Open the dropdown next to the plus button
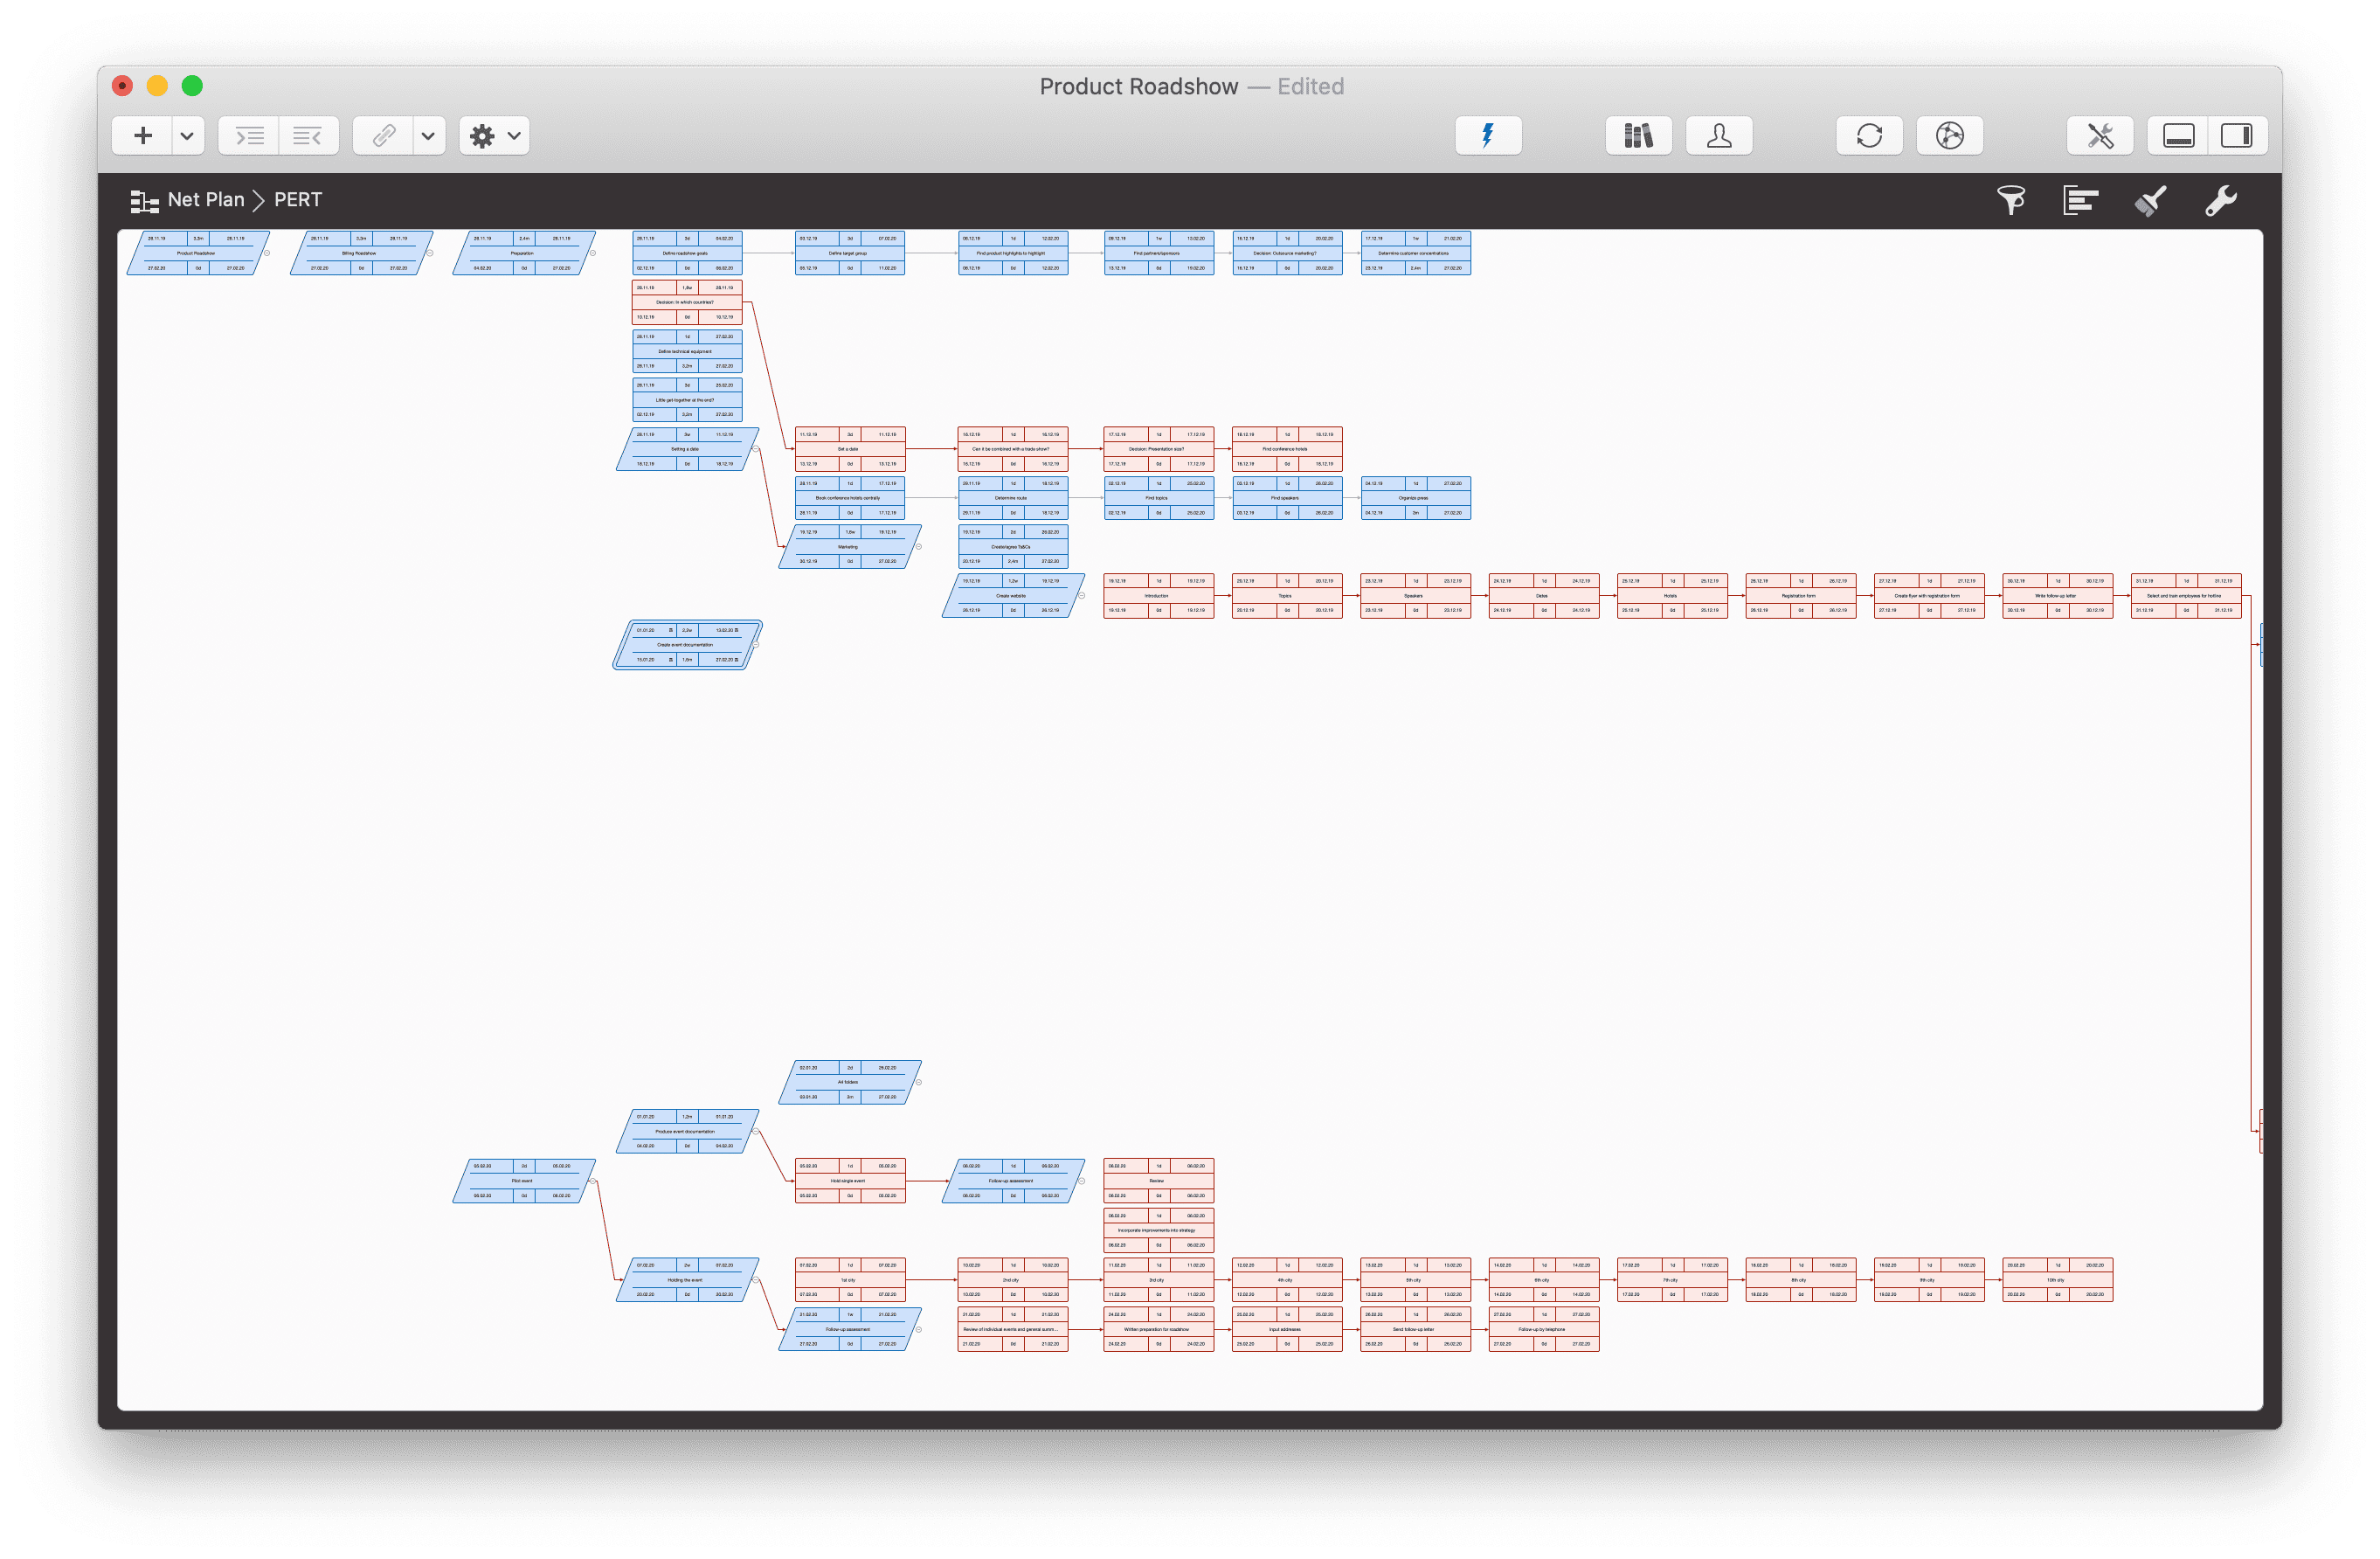The image size is (2380, 1559). (186, 135)
